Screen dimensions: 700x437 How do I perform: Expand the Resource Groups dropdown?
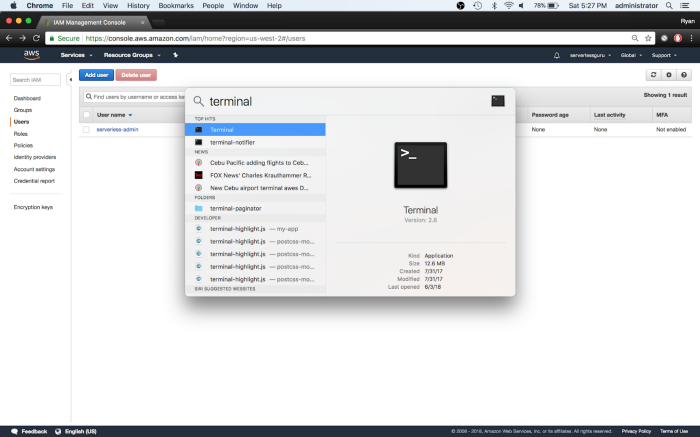(x=132, y=55)
